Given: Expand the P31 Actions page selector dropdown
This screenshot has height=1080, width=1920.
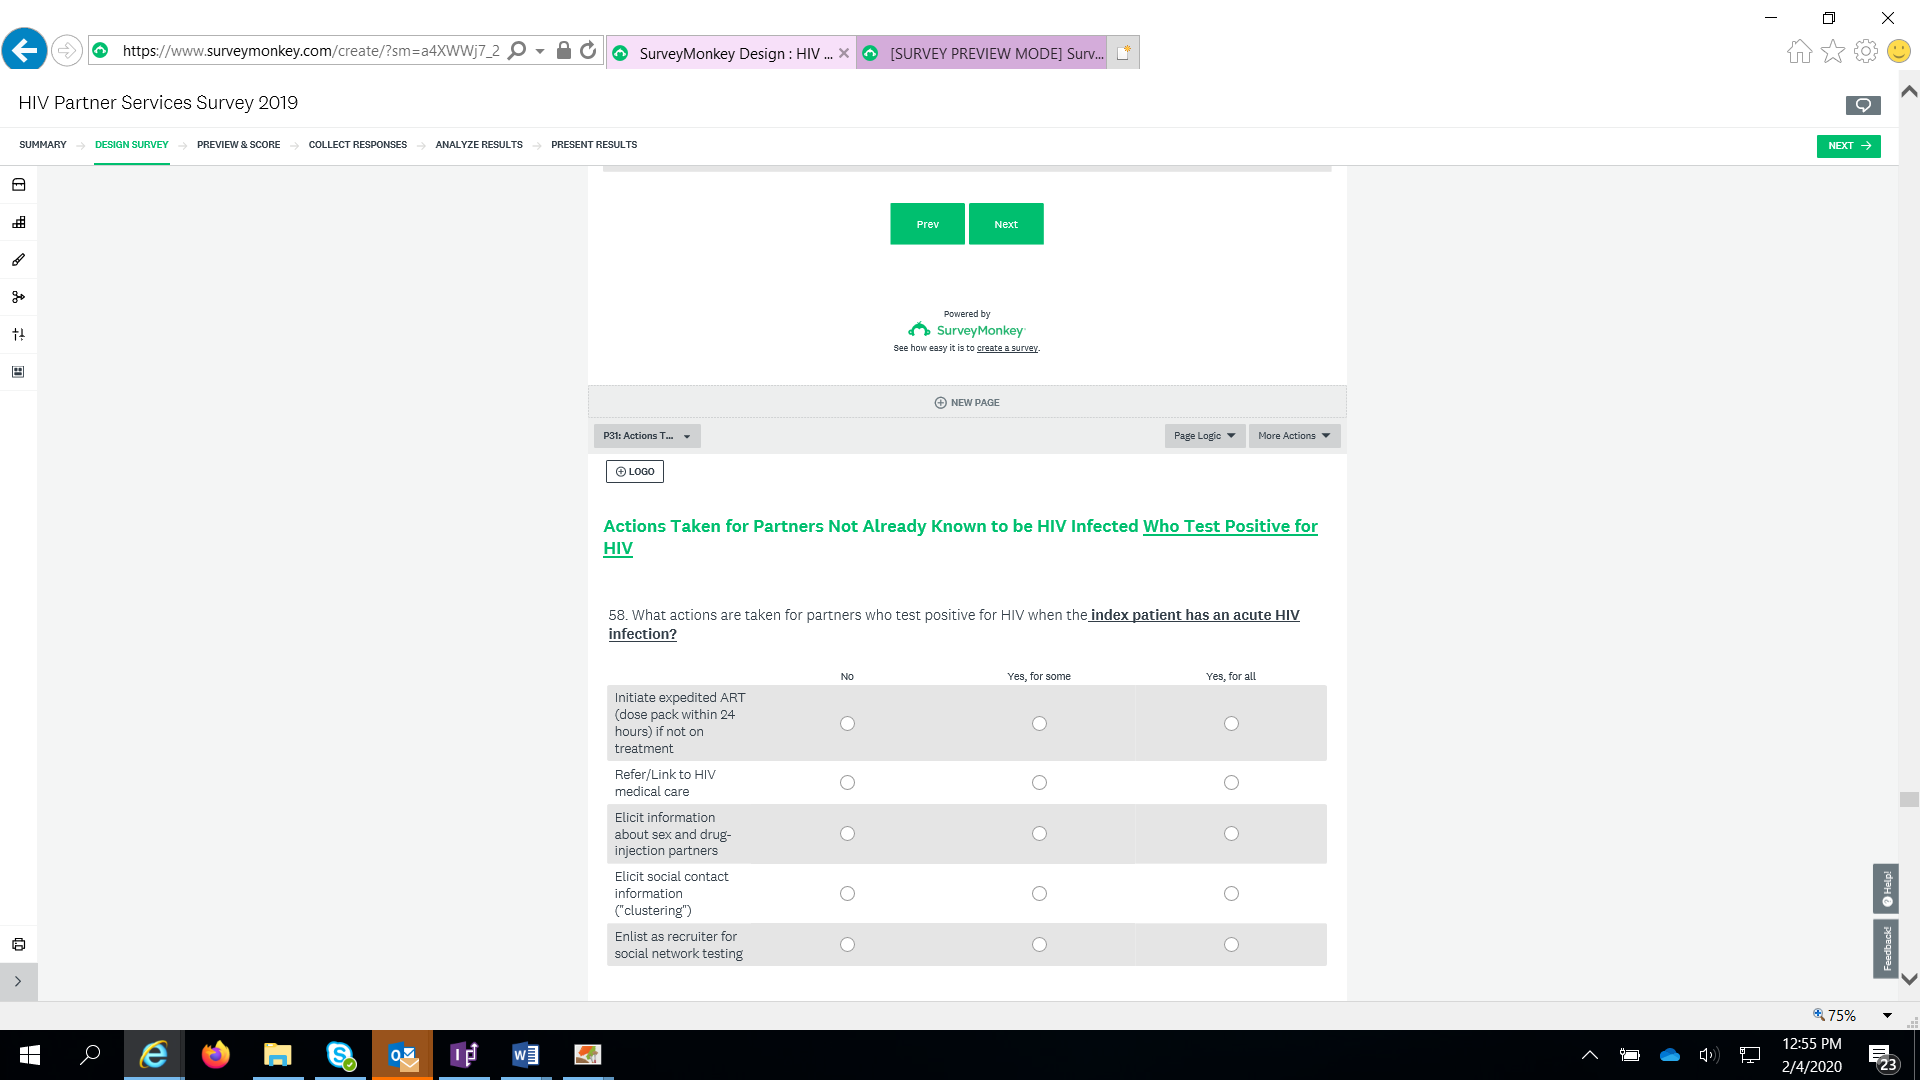Looking at the screenshot, I should [x=647, y=436].
